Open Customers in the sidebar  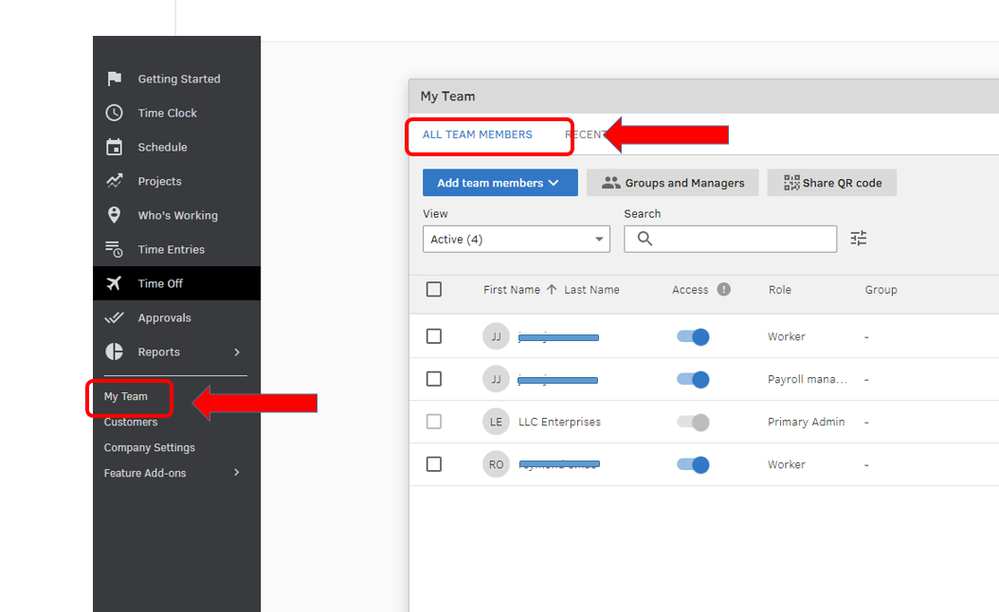coord(131,422)
